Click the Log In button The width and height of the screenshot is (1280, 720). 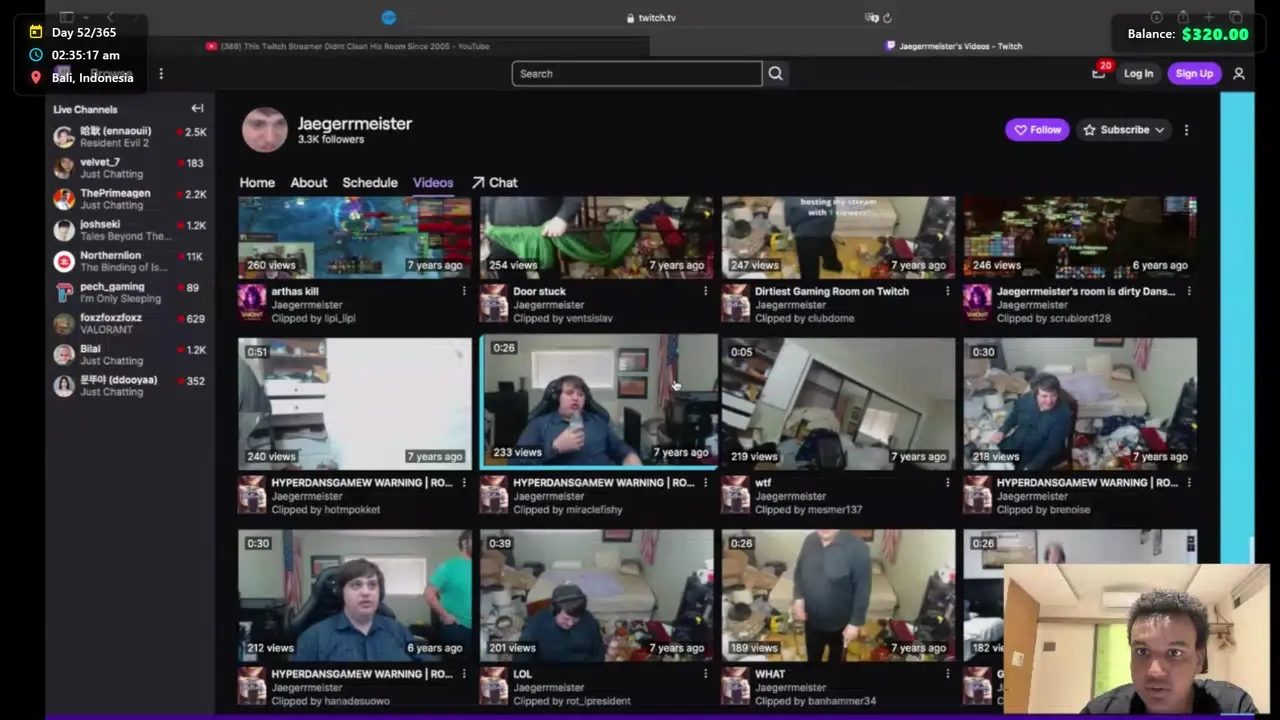[x=1138, y=73]
